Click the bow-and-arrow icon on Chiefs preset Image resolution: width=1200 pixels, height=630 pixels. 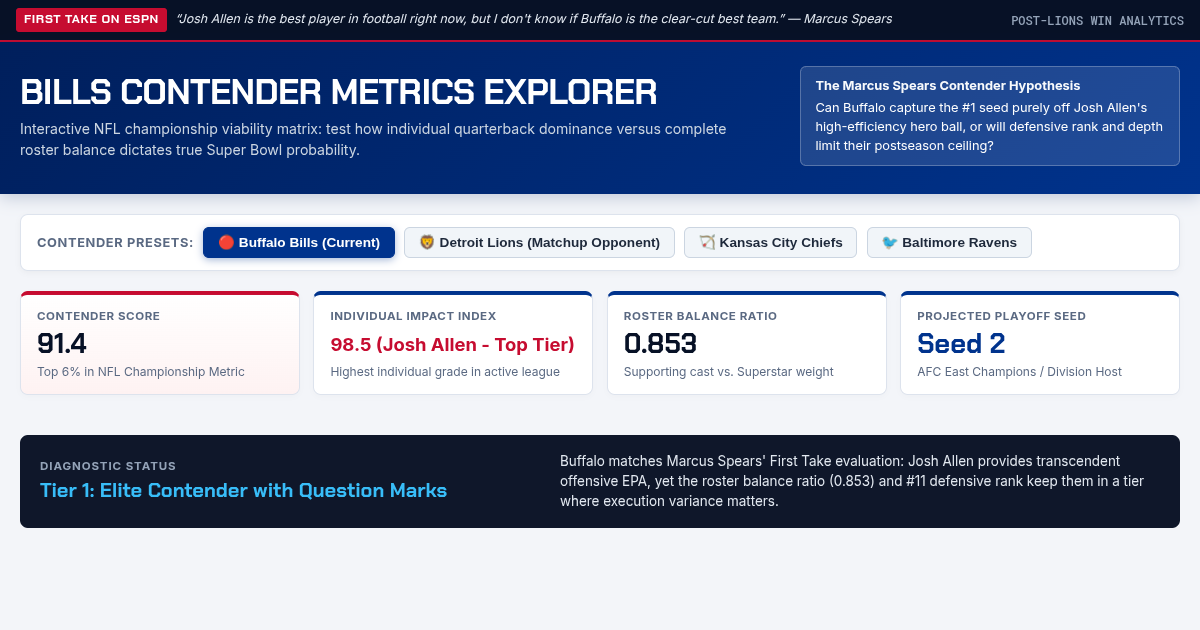pyautogui.click(x=707, y=242)
